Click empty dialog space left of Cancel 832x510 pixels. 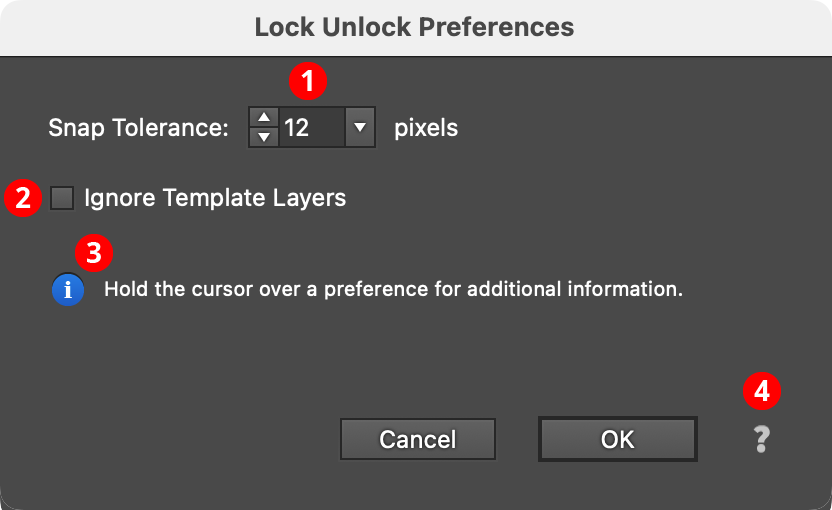[x=180, y=439]
